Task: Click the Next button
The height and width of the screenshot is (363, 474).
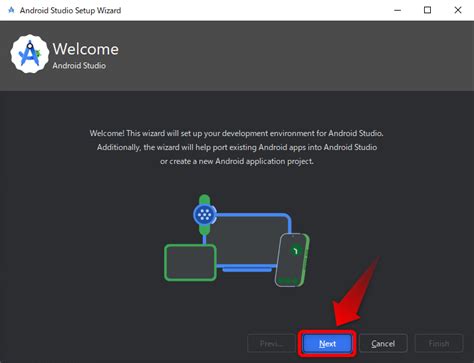Action: coord(327,343)
